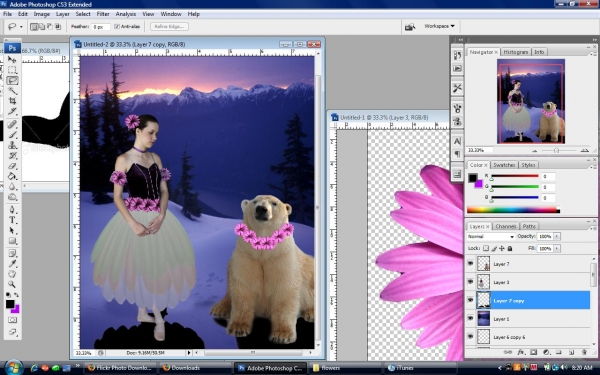Select the Clone Stamp tool
600x375 pixels.
point(12,145)
